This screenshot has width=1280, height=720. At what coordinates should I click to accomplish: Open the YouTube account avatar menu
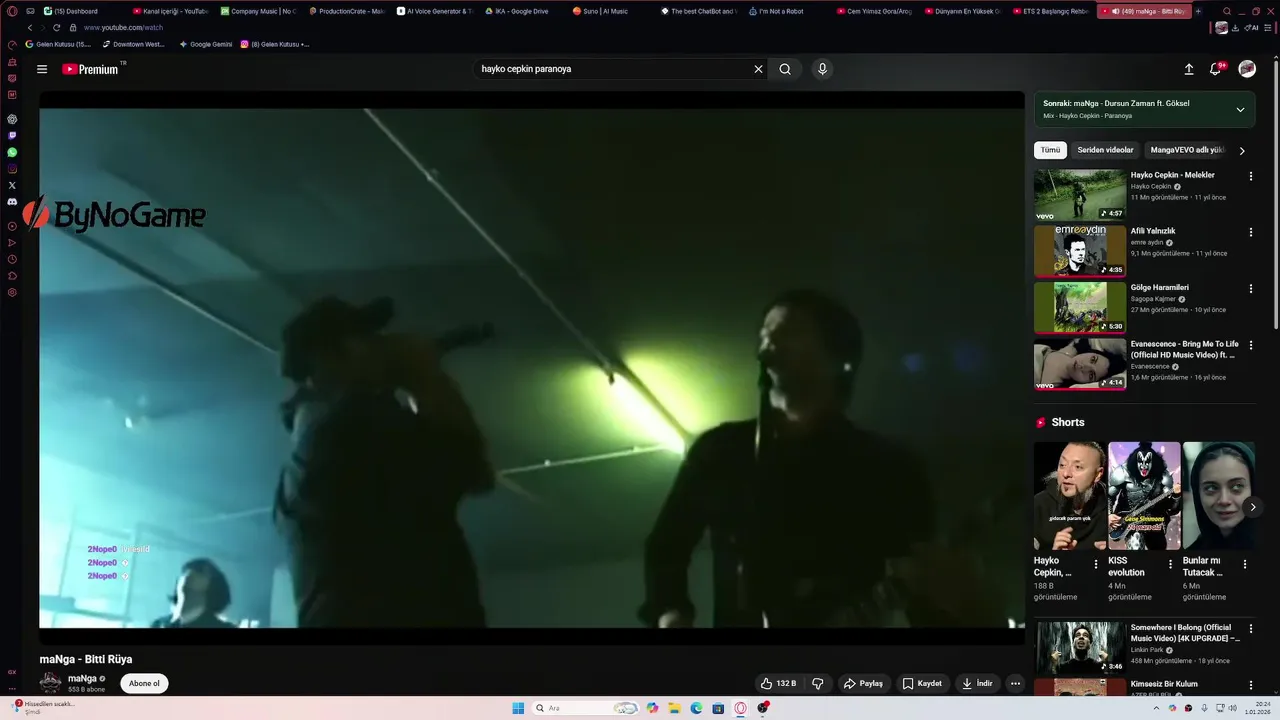[x=1247, y=69]
